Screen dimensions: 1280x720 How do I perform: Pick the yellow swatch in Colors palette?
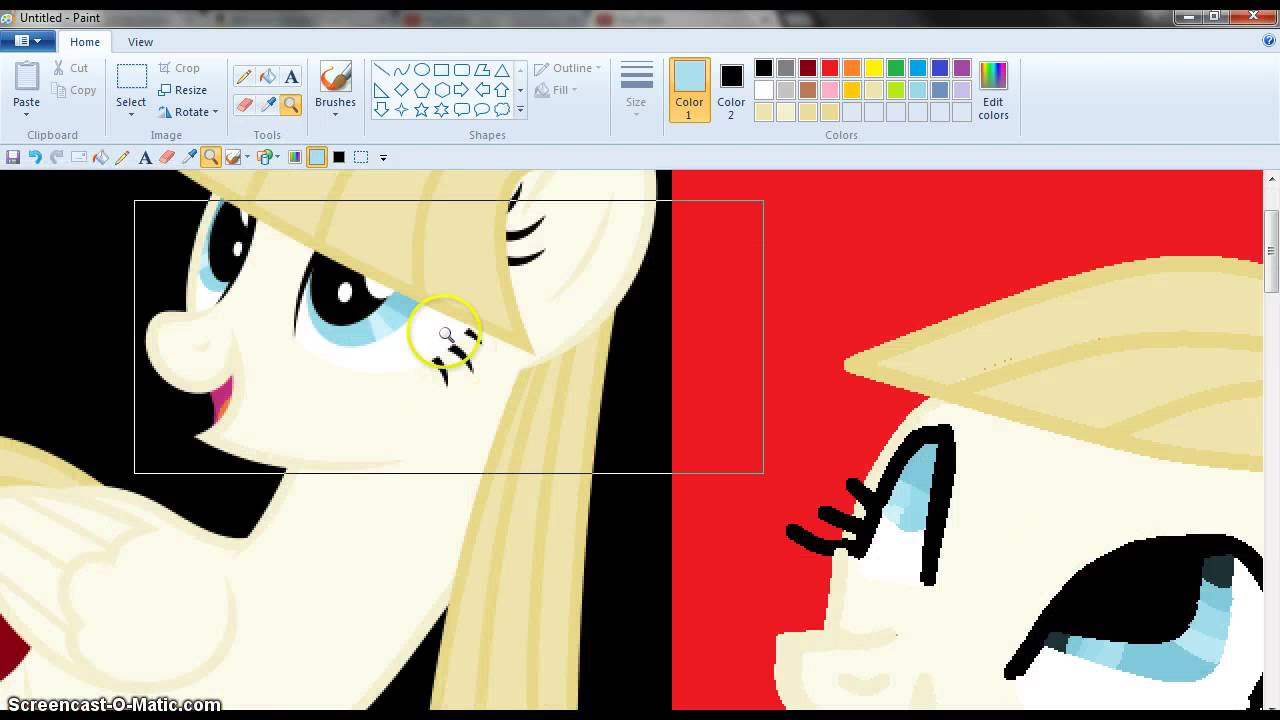(874, 68)
